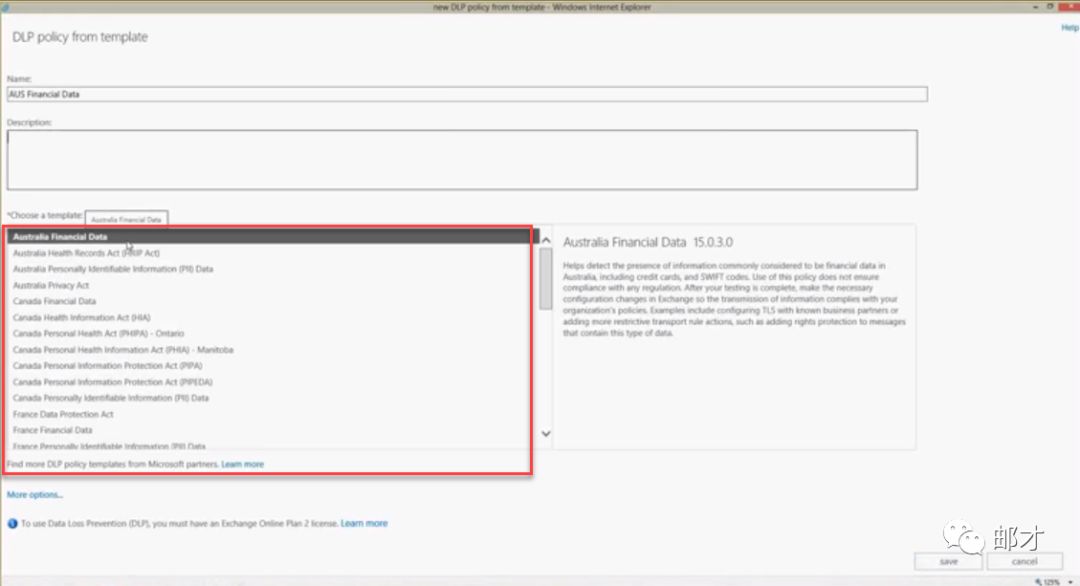Open Learn more link for Microsoft partner templates
This screenshot has width=1080, height=586.
(243, 464)
